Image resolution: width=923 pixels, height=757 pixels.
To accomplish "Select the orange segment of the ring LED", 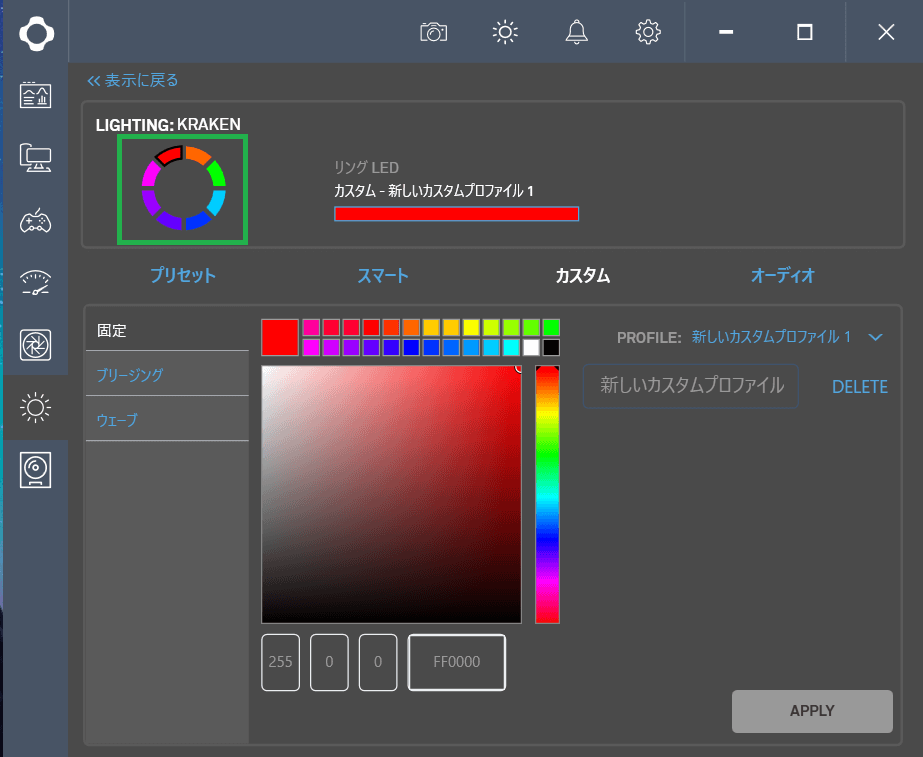I will pyautogui.click(x=198, y=154).
